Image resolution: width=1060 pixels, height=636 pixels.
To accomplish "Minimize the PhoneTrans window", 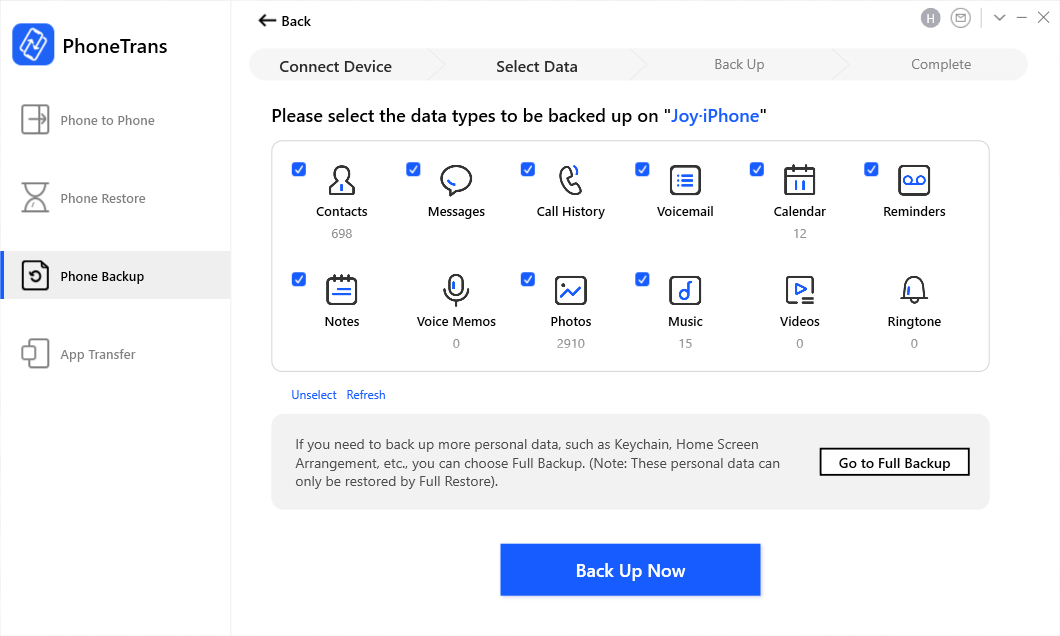I will point(1021,18).
